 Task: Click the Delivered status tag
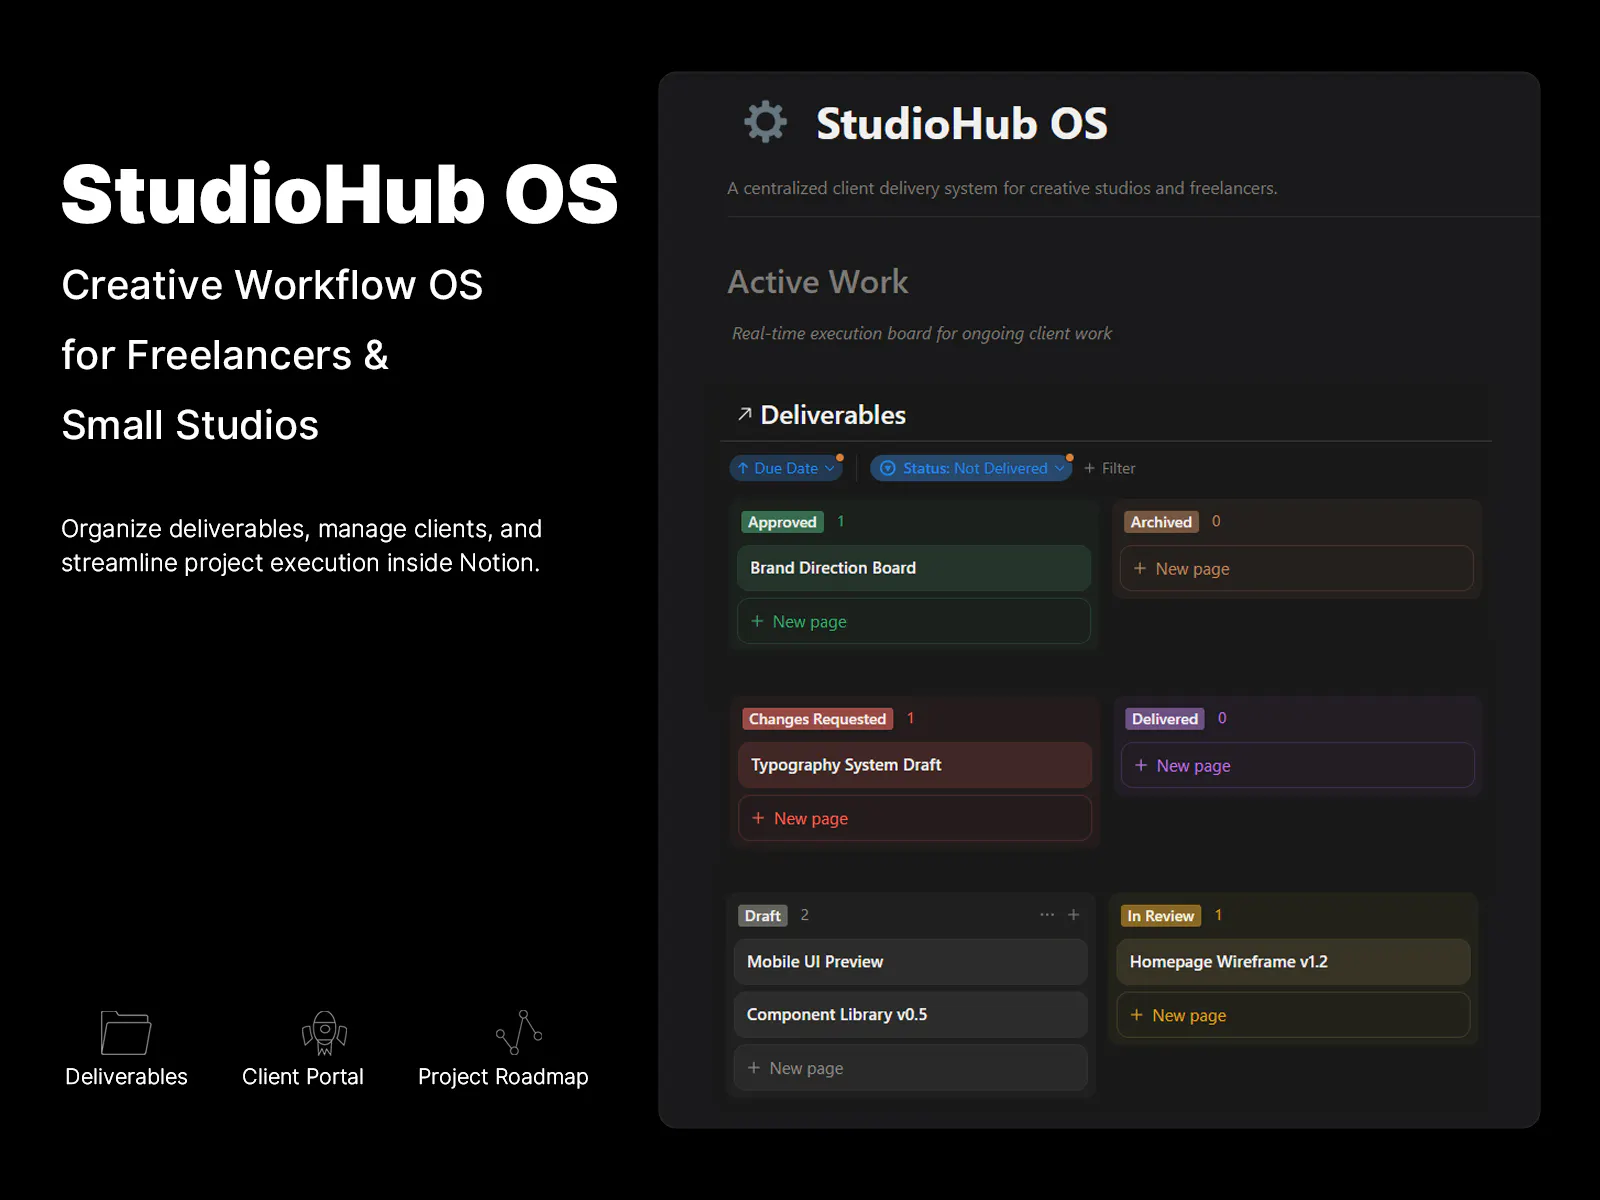[x=1165, y=719]
